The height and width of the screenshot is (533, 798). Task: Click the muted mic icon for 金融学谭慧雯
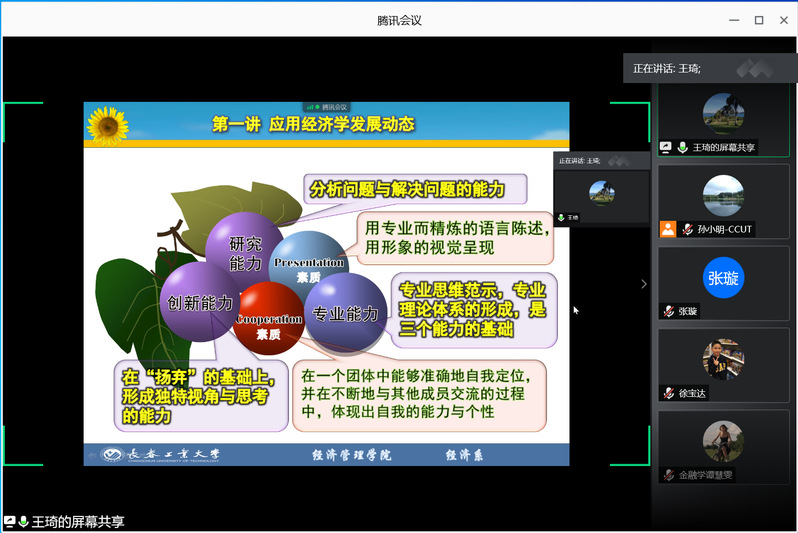(667, 475)
